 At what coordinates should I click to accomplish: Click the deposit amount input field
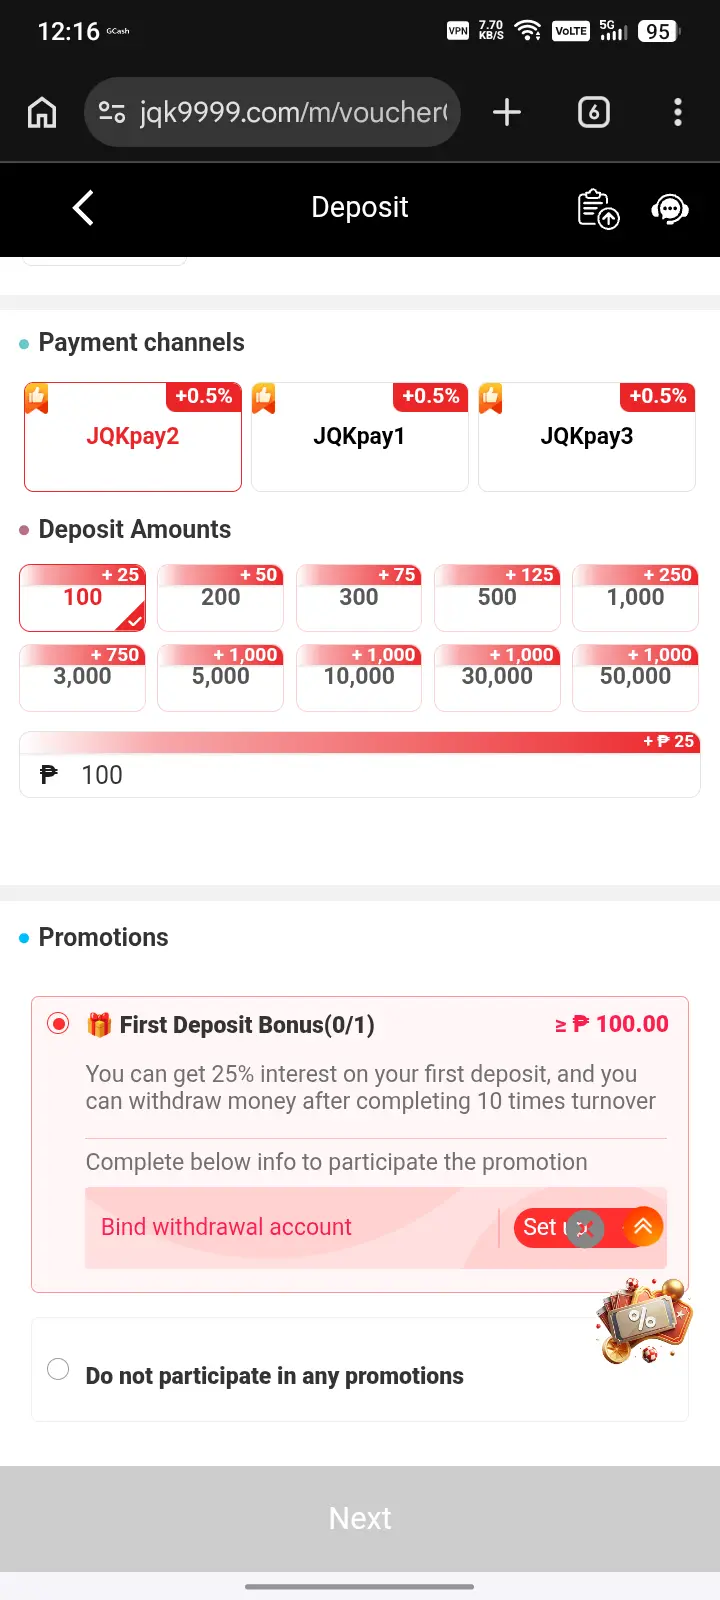click(x=360, y=775)
